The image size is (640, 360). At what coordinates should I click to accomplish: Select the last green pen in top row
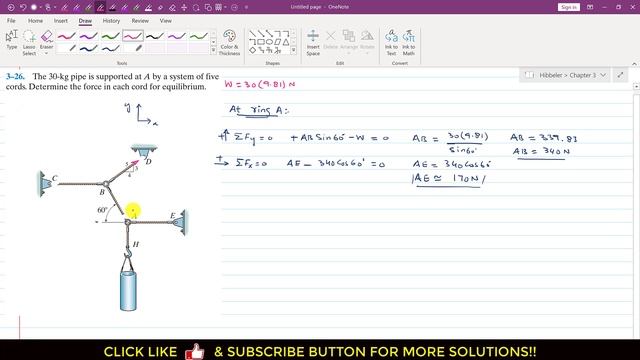199,36
